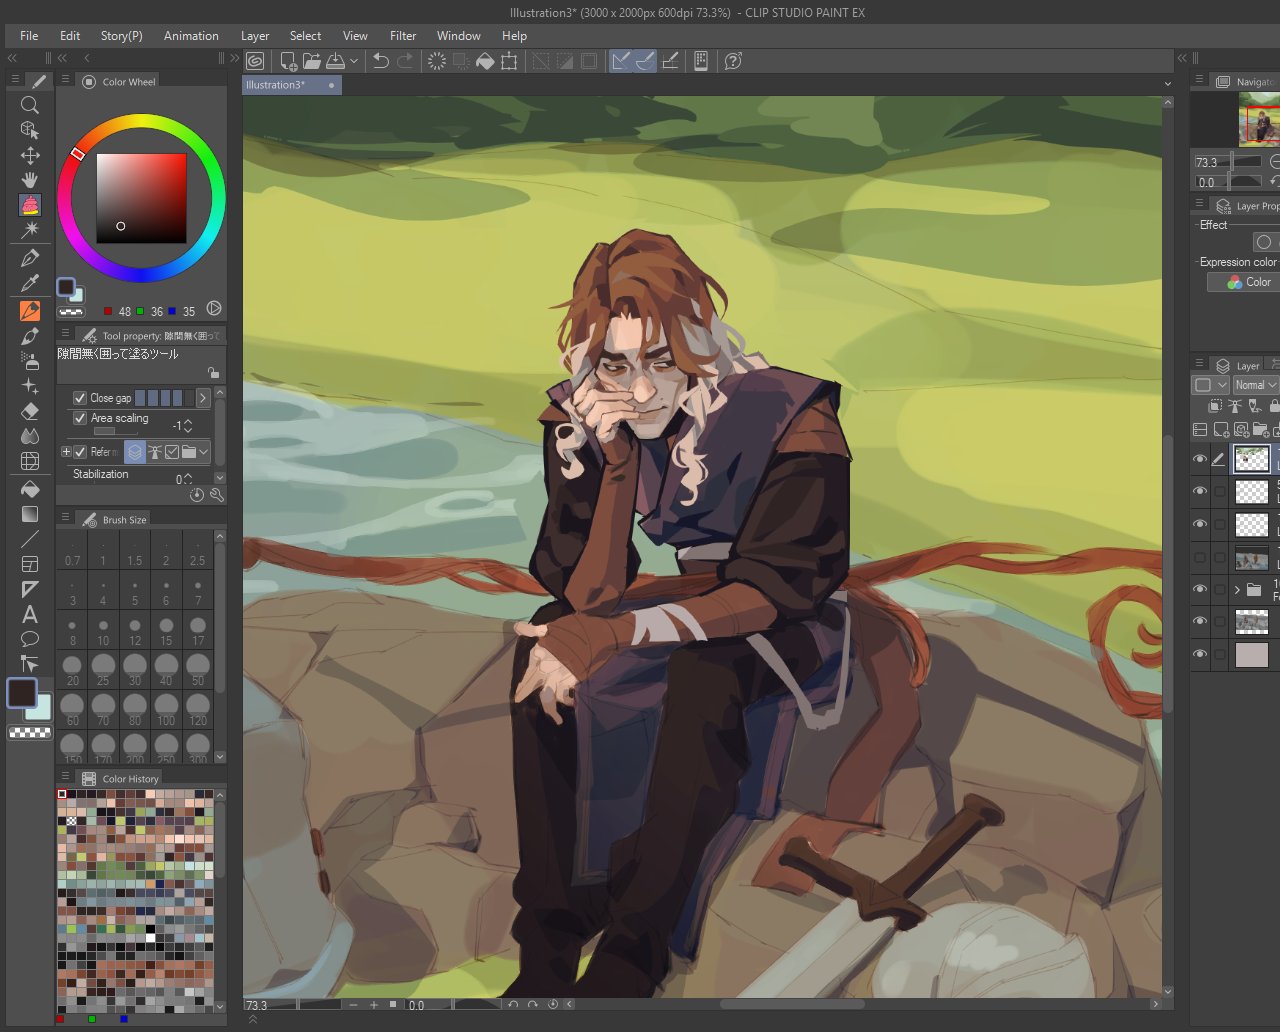Expand the folder layer
The image size is (1280, 1032).
pos(1237,590)
